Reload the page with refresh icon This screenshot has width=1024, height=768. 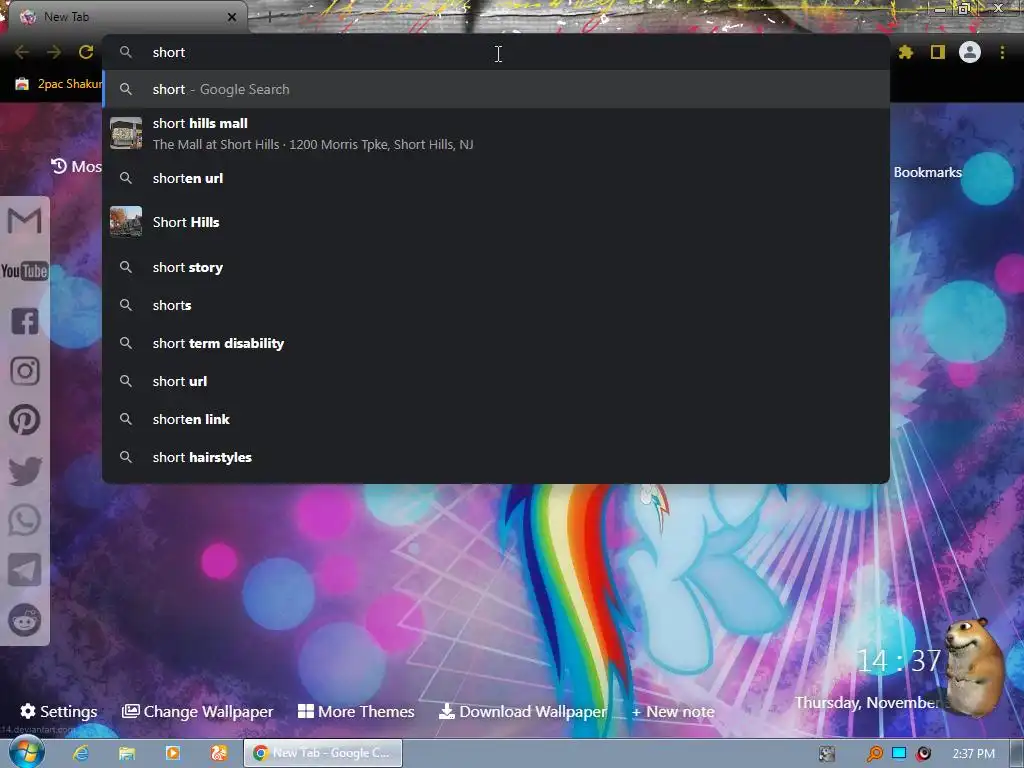point(86,52)
